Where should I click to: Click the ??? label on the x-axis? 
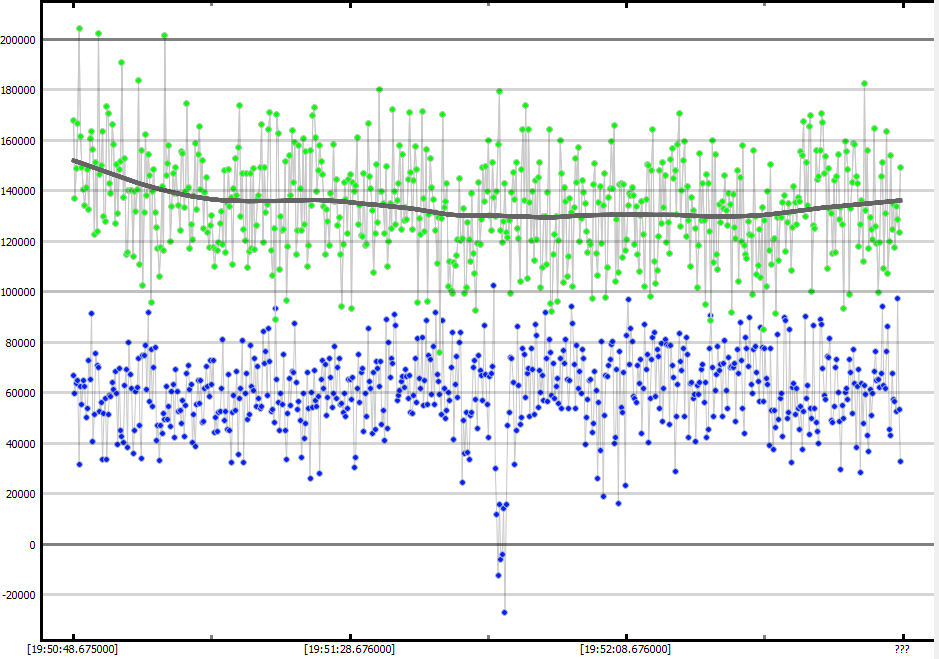point(902,649)
